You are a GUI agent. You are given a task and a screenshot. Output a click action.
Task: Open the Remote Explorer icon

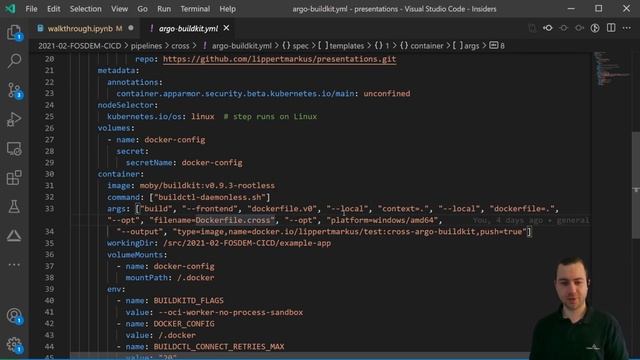(x=14, y=149)
